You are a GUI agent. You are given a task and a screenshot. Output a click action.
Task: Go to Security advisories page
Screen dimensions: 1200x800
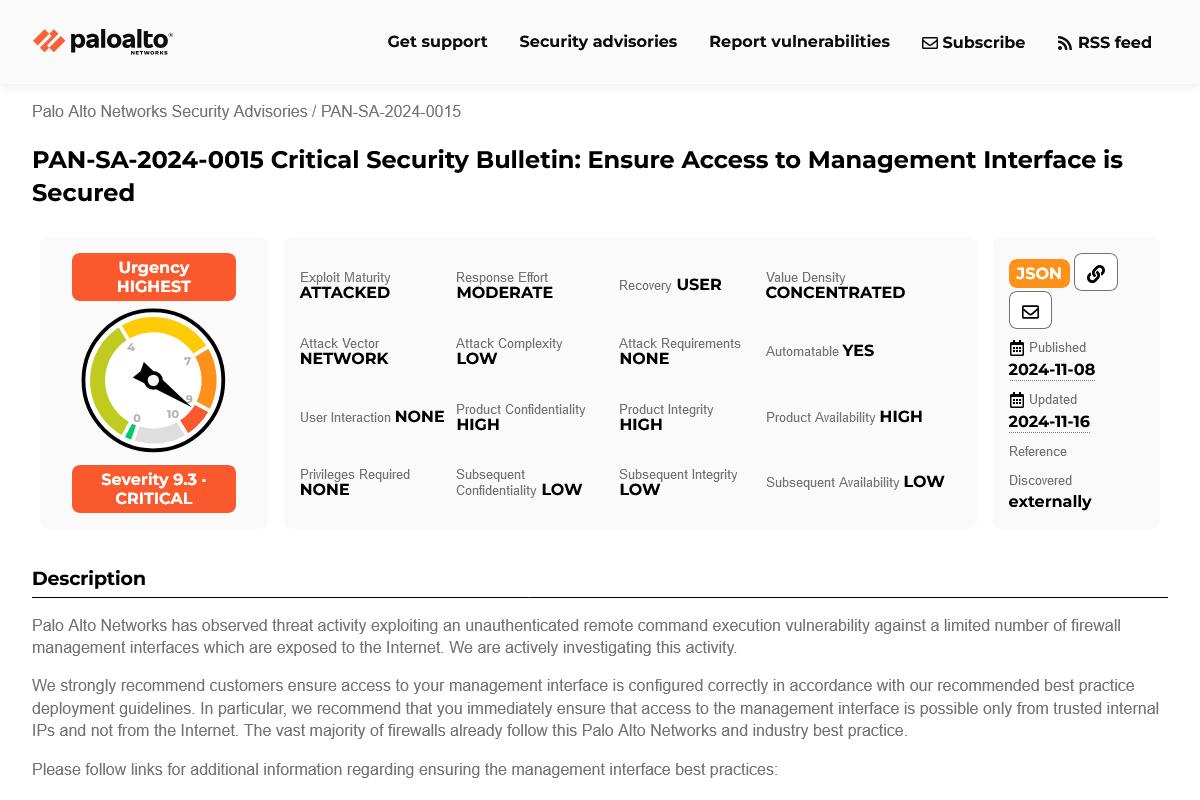point(598,41)
